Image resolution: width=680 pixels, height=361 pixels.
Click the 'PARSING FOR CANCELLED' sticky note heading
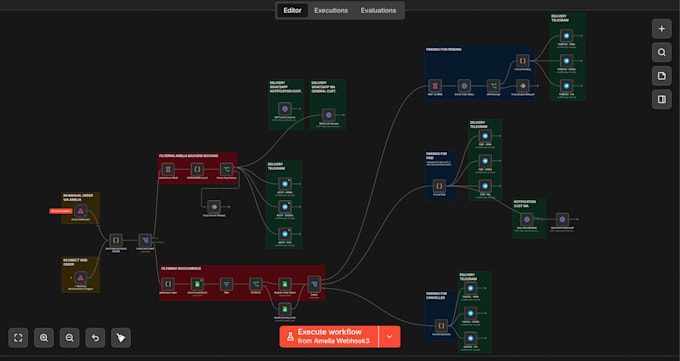437,296
